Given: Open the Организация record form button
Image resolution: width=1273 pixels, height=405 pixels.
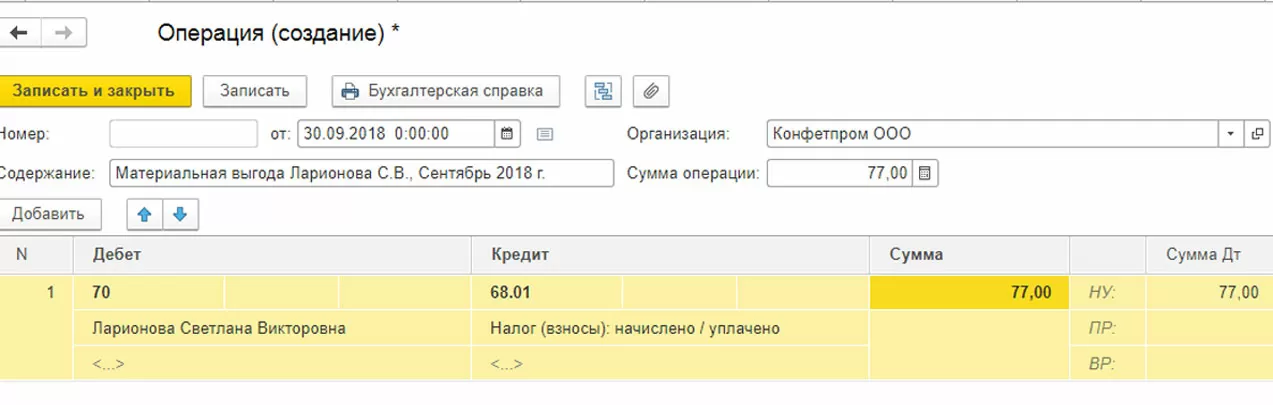Looking at the screenshot, I should pyautogui.click(x=1257, y=134).
